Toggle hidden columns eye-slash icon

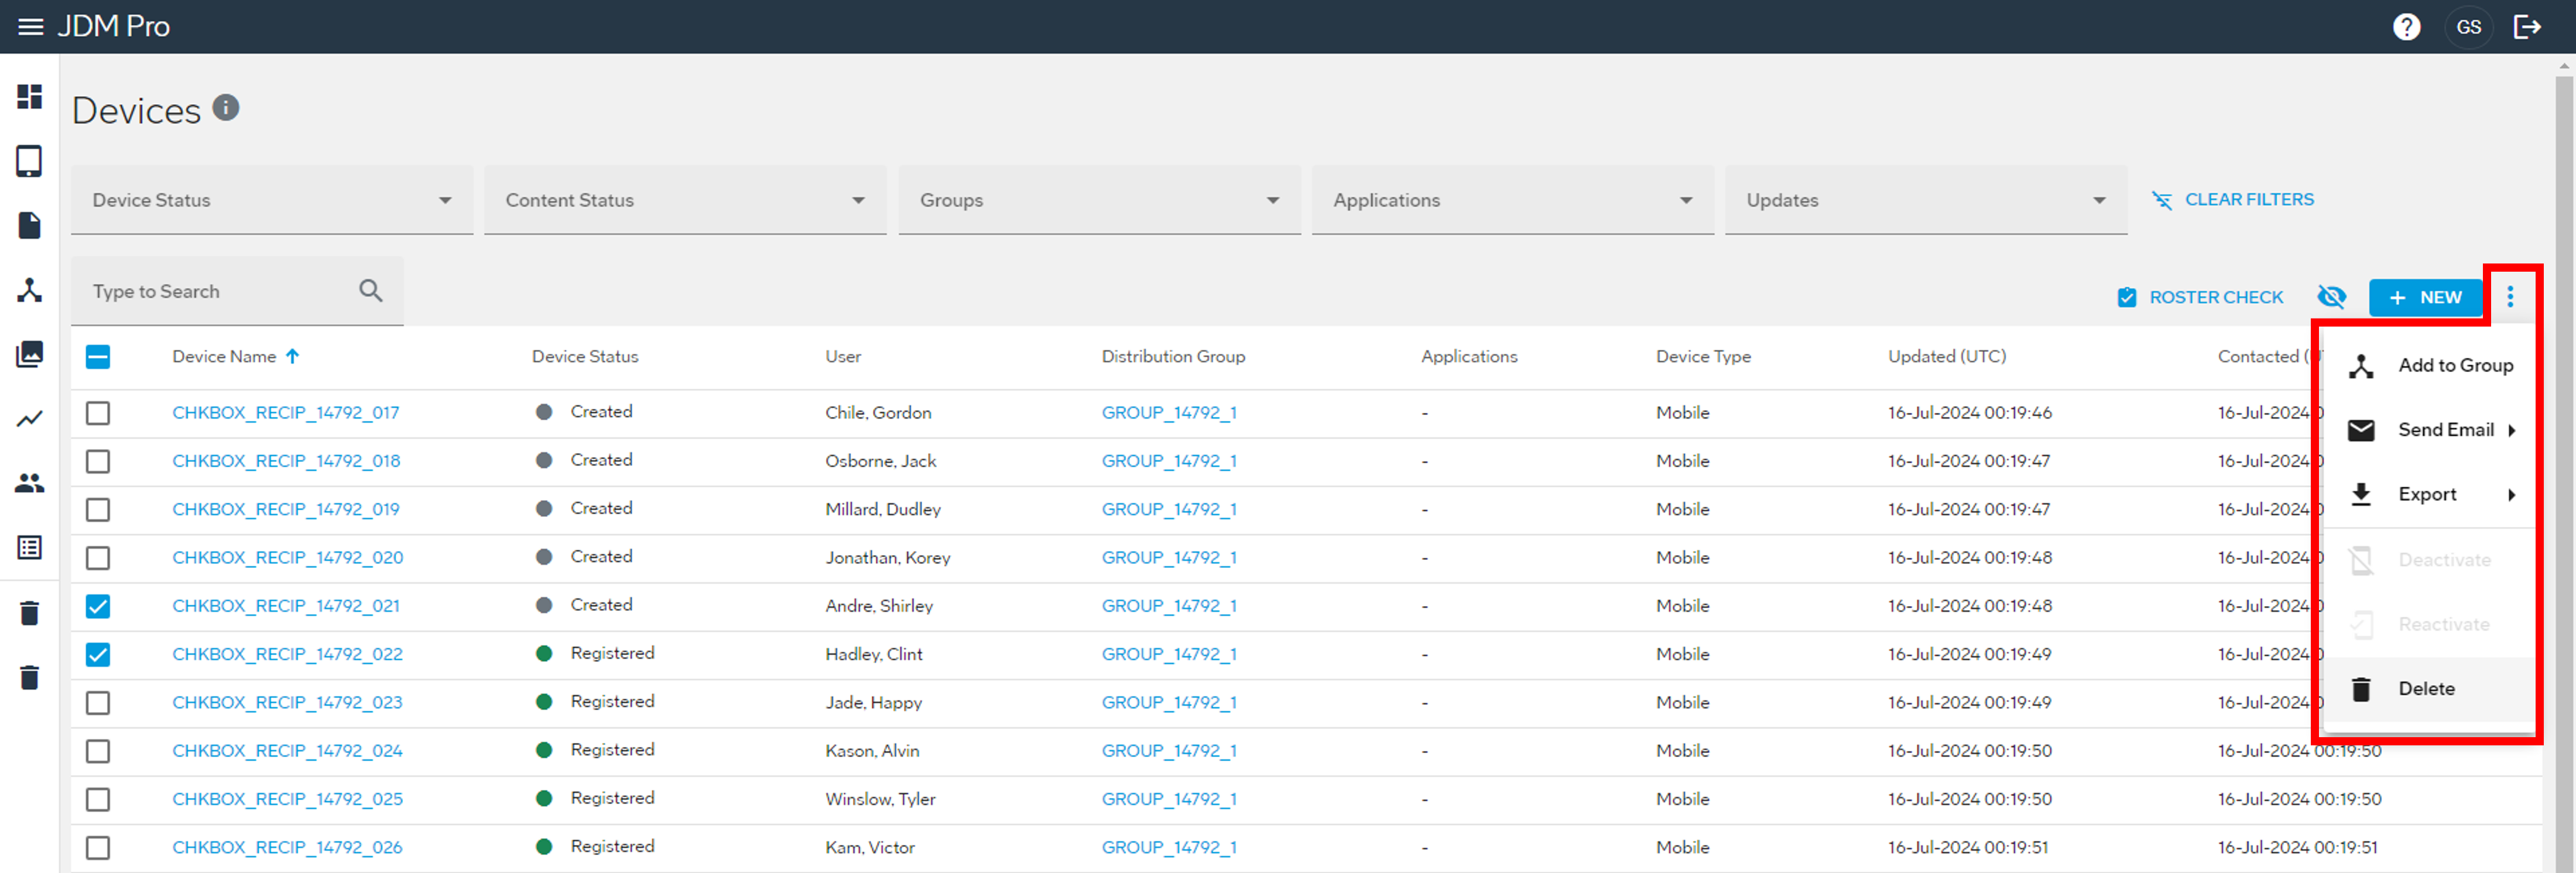coord(2331,297)
